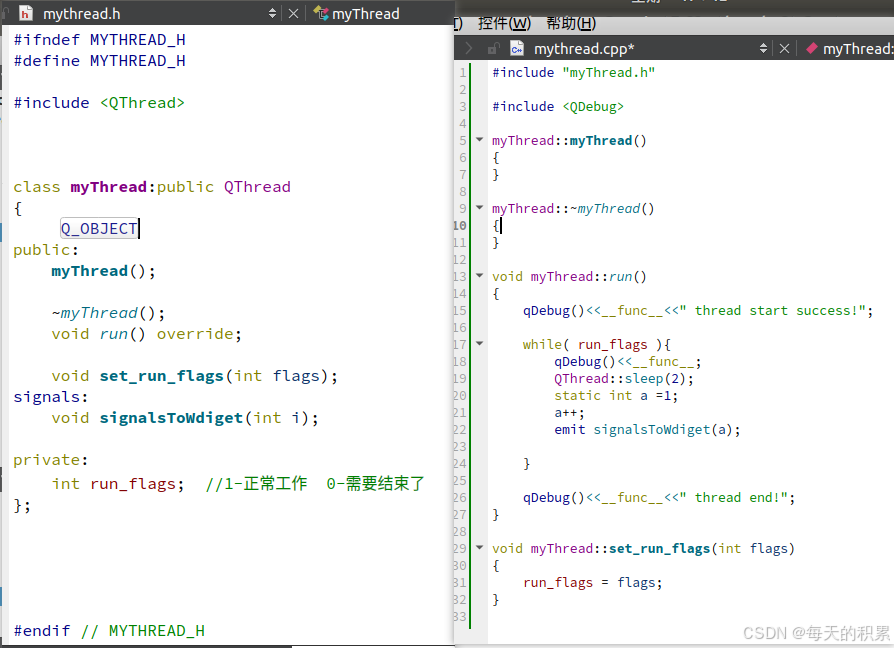The width and height of the screenshot is (894, 648).
Task: Open the mythread.h file selector dropdown arrows
Action: 273,14
